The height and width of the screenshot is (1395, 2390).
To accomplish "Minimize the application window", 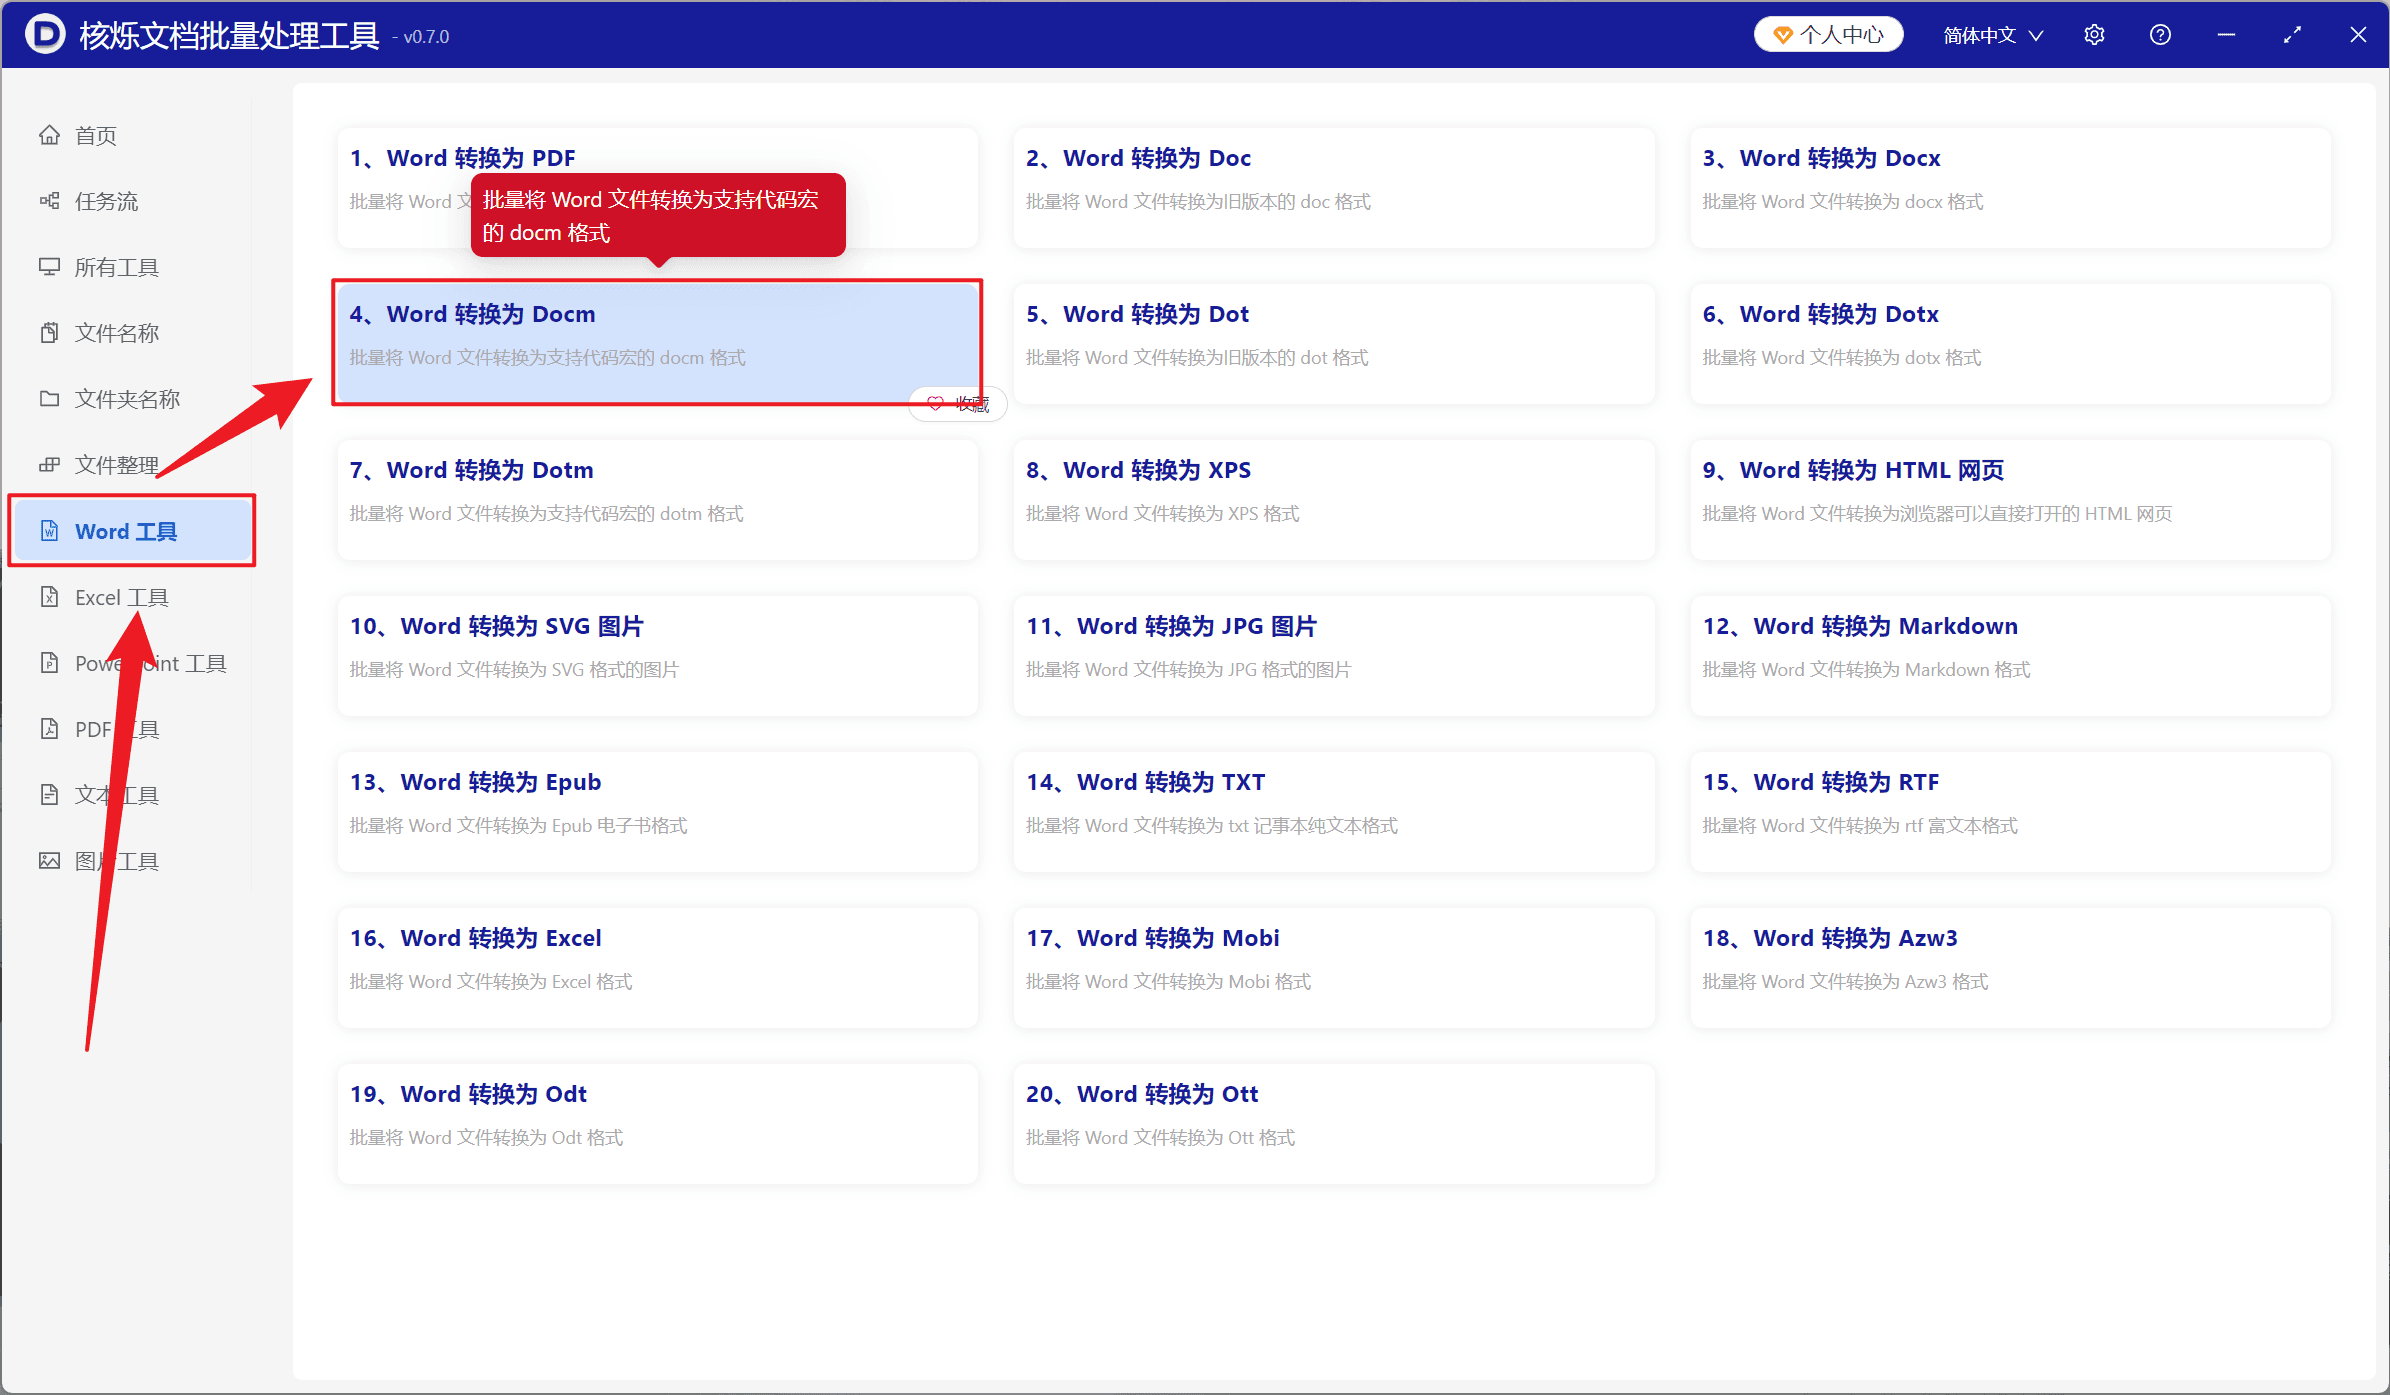I will (2226, 35).
